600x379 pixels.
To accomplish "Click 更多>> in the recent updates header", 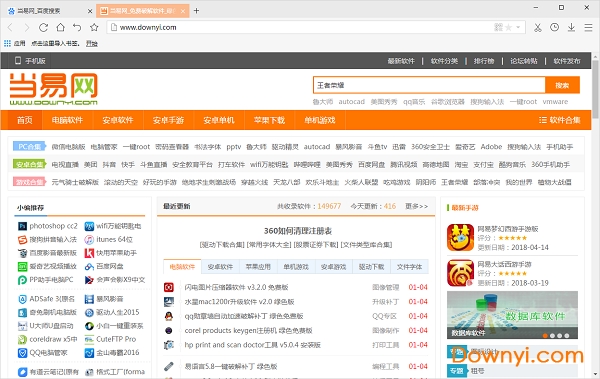I will 417,206.
